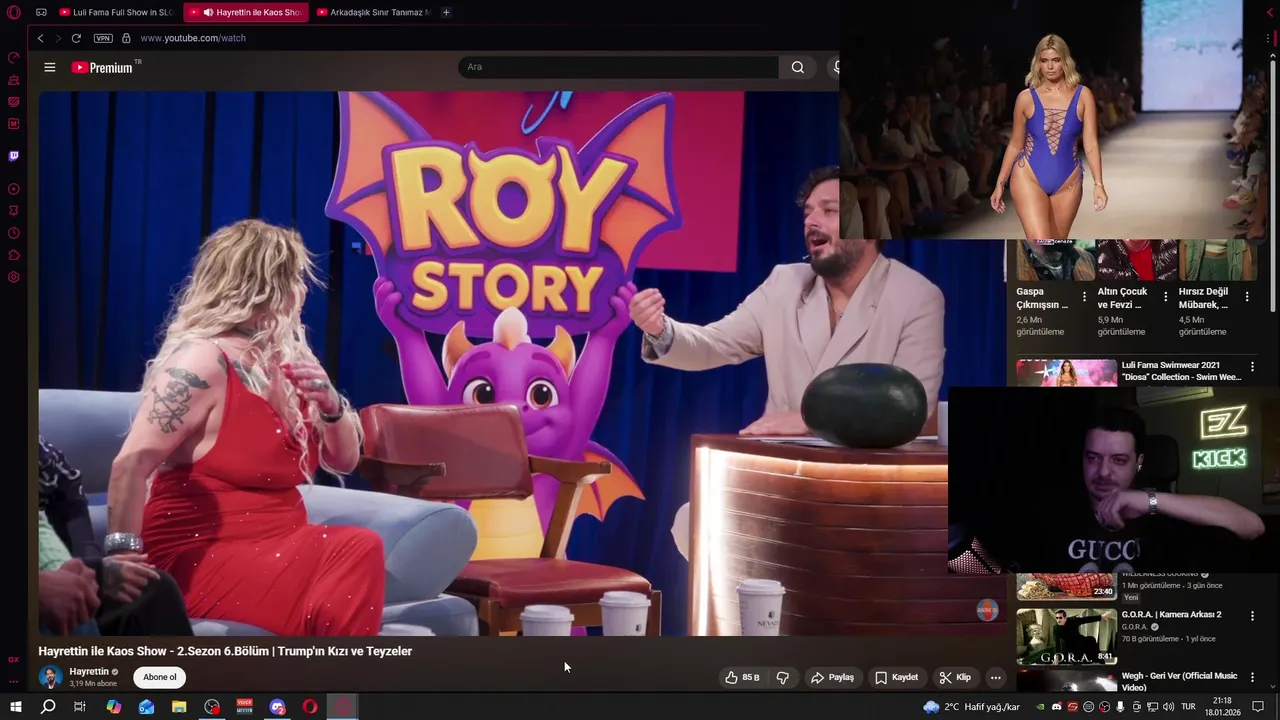Open sidebar three-dot more options at bottom
This screenshot has height=720, width=1280.
pos(14,681)
